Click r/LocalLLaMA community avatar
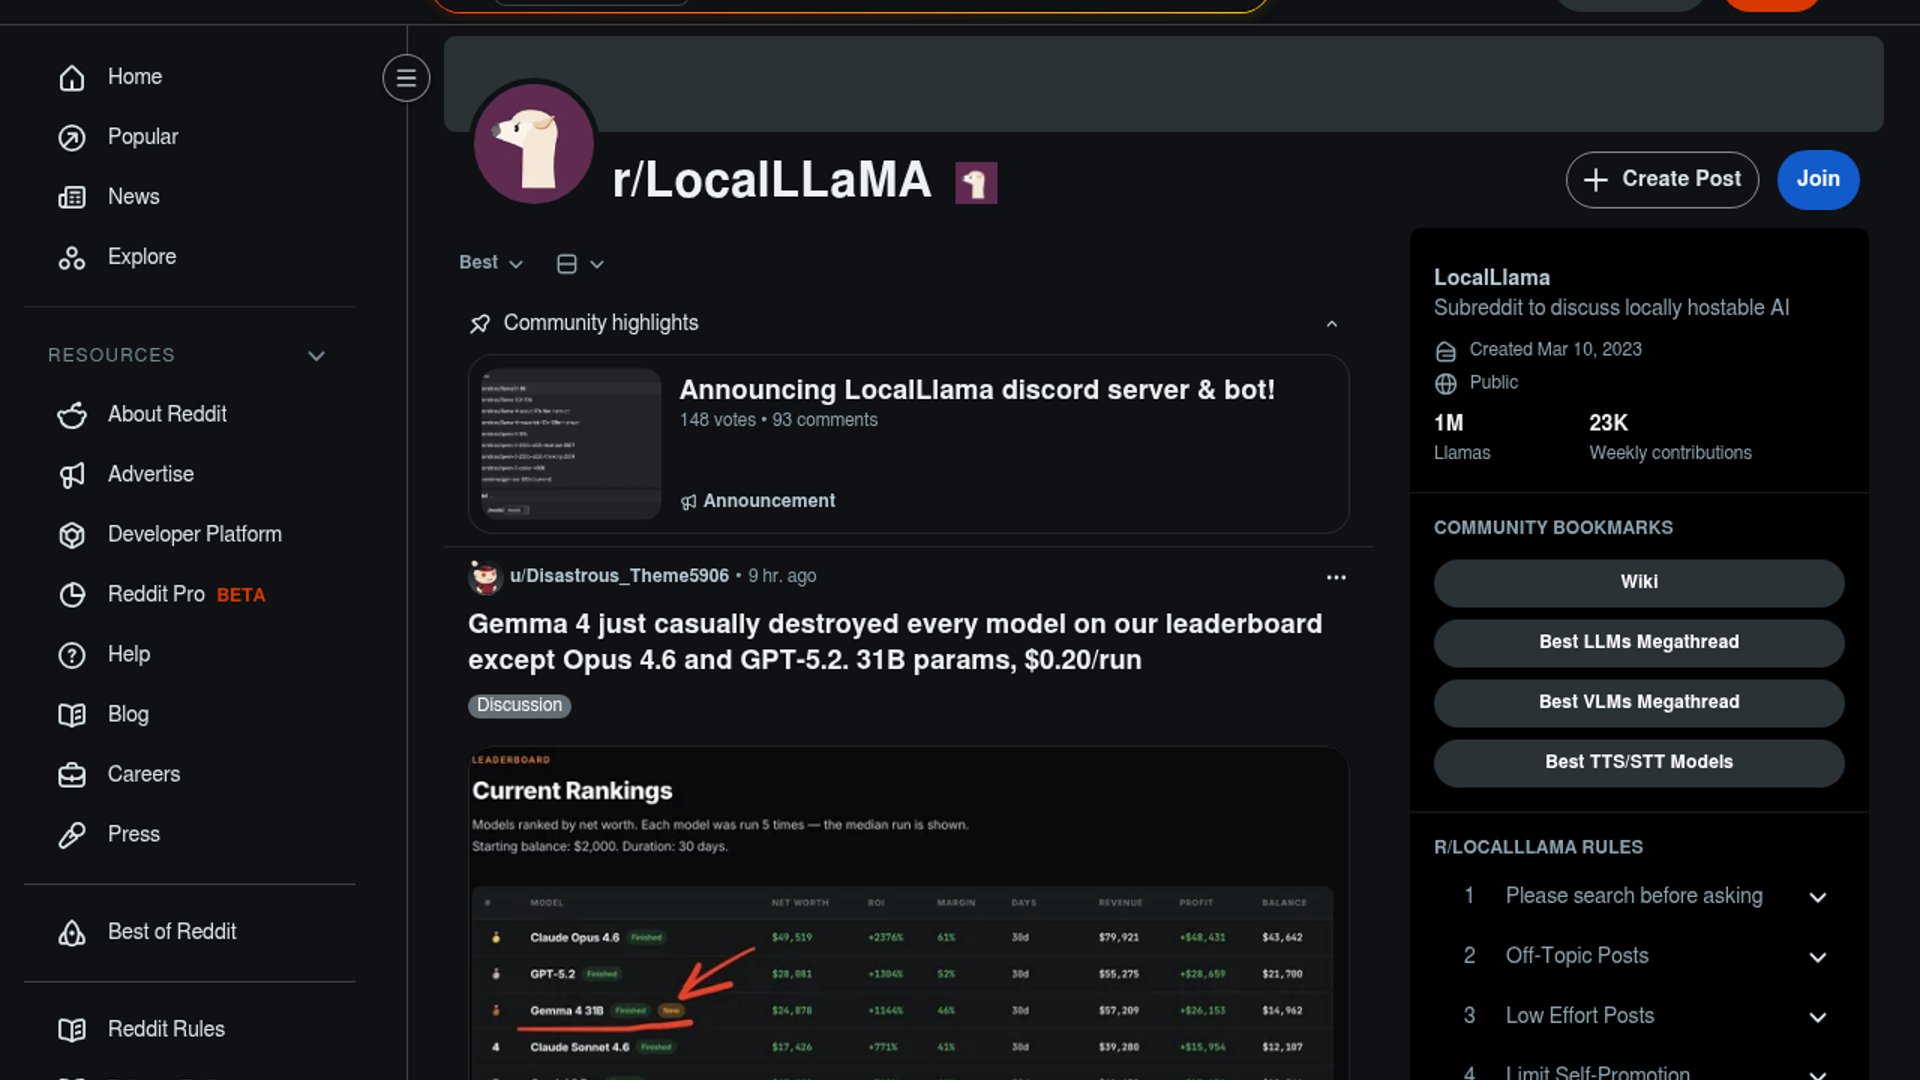This screenshot has height=1080, width=1920. (534, 143)
